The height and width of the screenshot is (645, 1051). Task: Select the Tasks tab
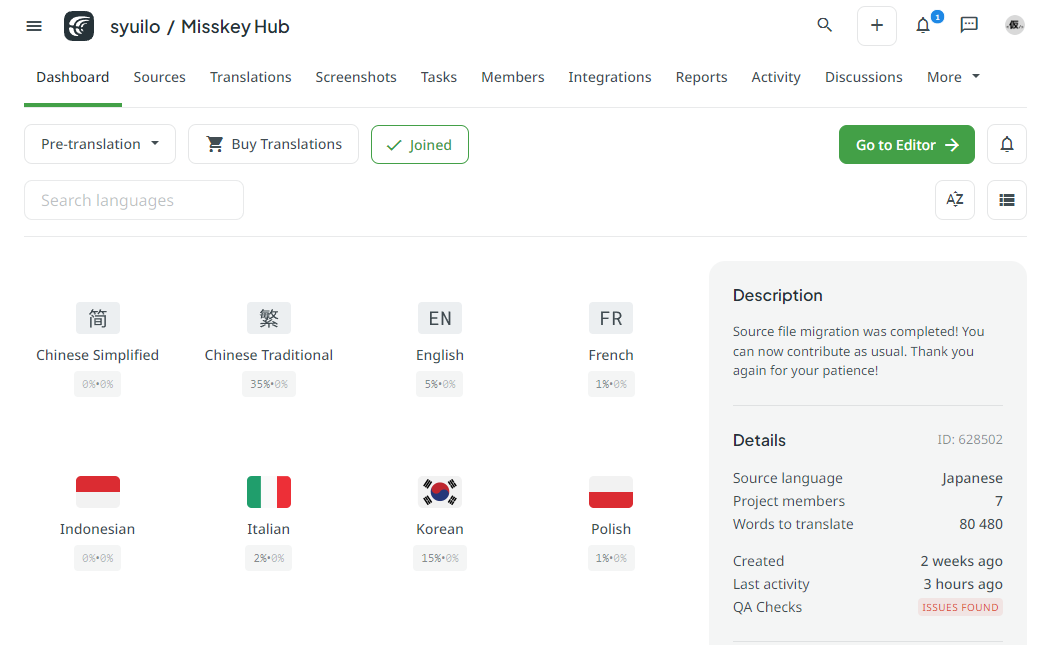point(439,77)
